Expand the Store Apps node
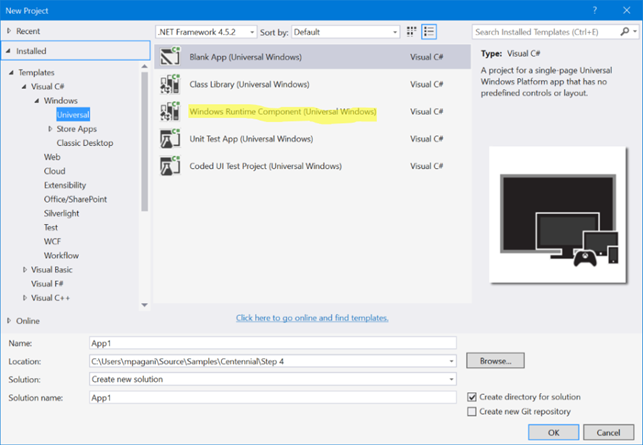 click(50, 129)
